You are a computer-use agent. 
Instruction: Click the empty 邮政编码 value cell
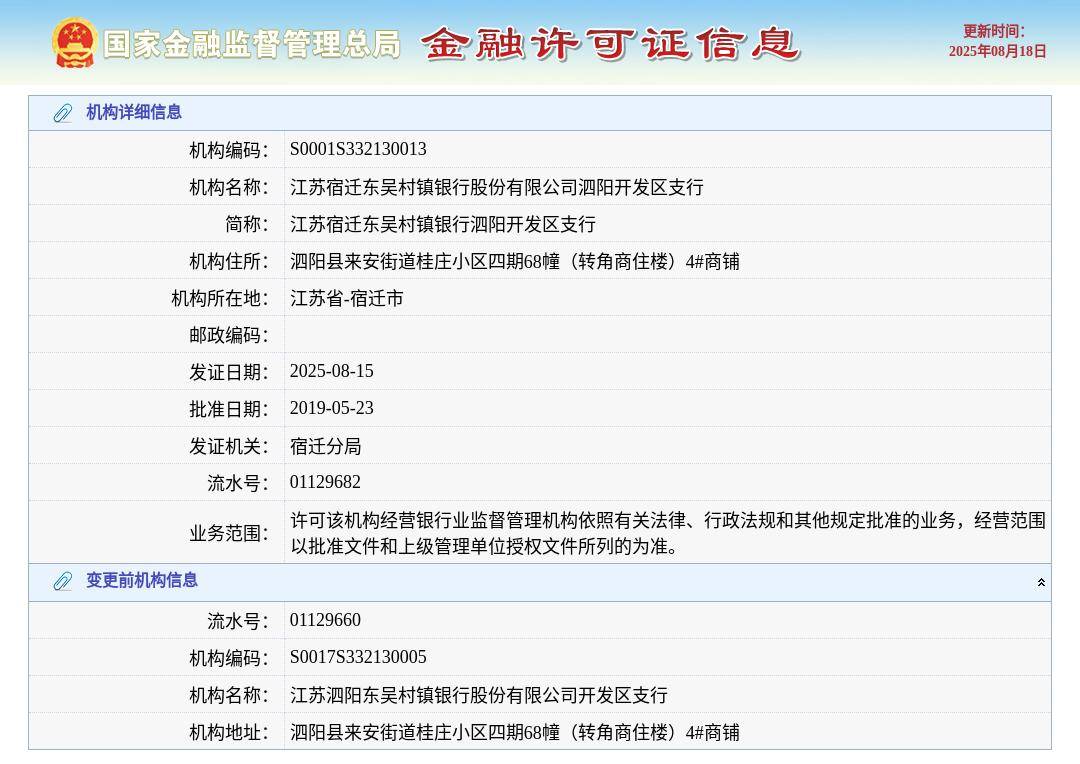667,334
